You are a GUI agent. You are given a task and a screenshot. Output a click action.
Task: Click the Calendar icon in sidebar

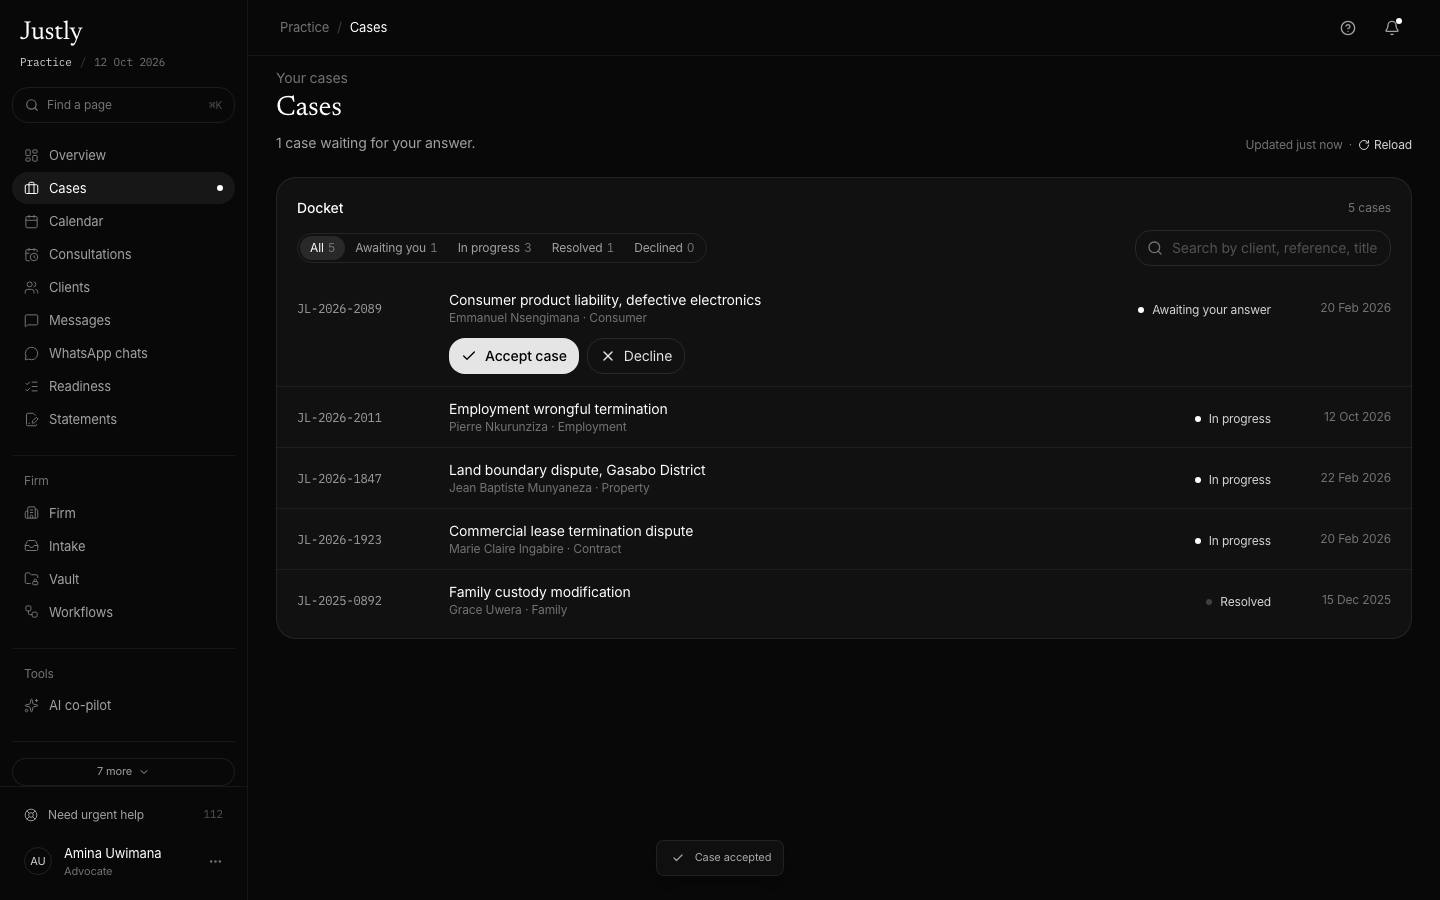(x=32, y=221)
